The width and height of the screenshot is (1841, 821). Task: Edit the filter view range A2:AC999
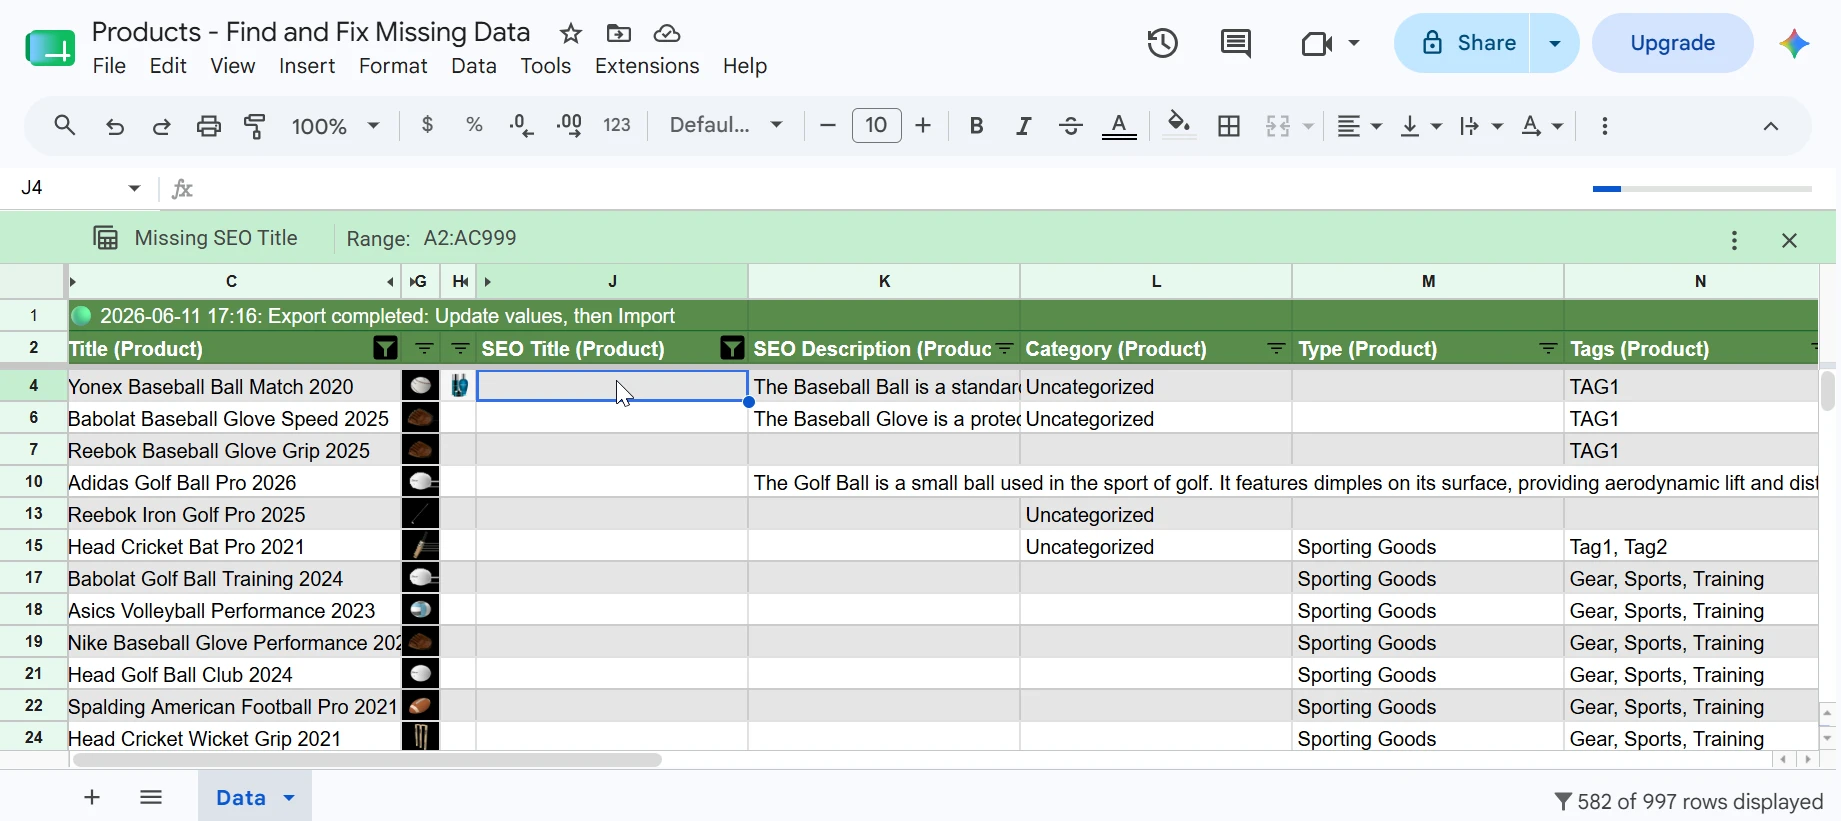pos(470,238)
